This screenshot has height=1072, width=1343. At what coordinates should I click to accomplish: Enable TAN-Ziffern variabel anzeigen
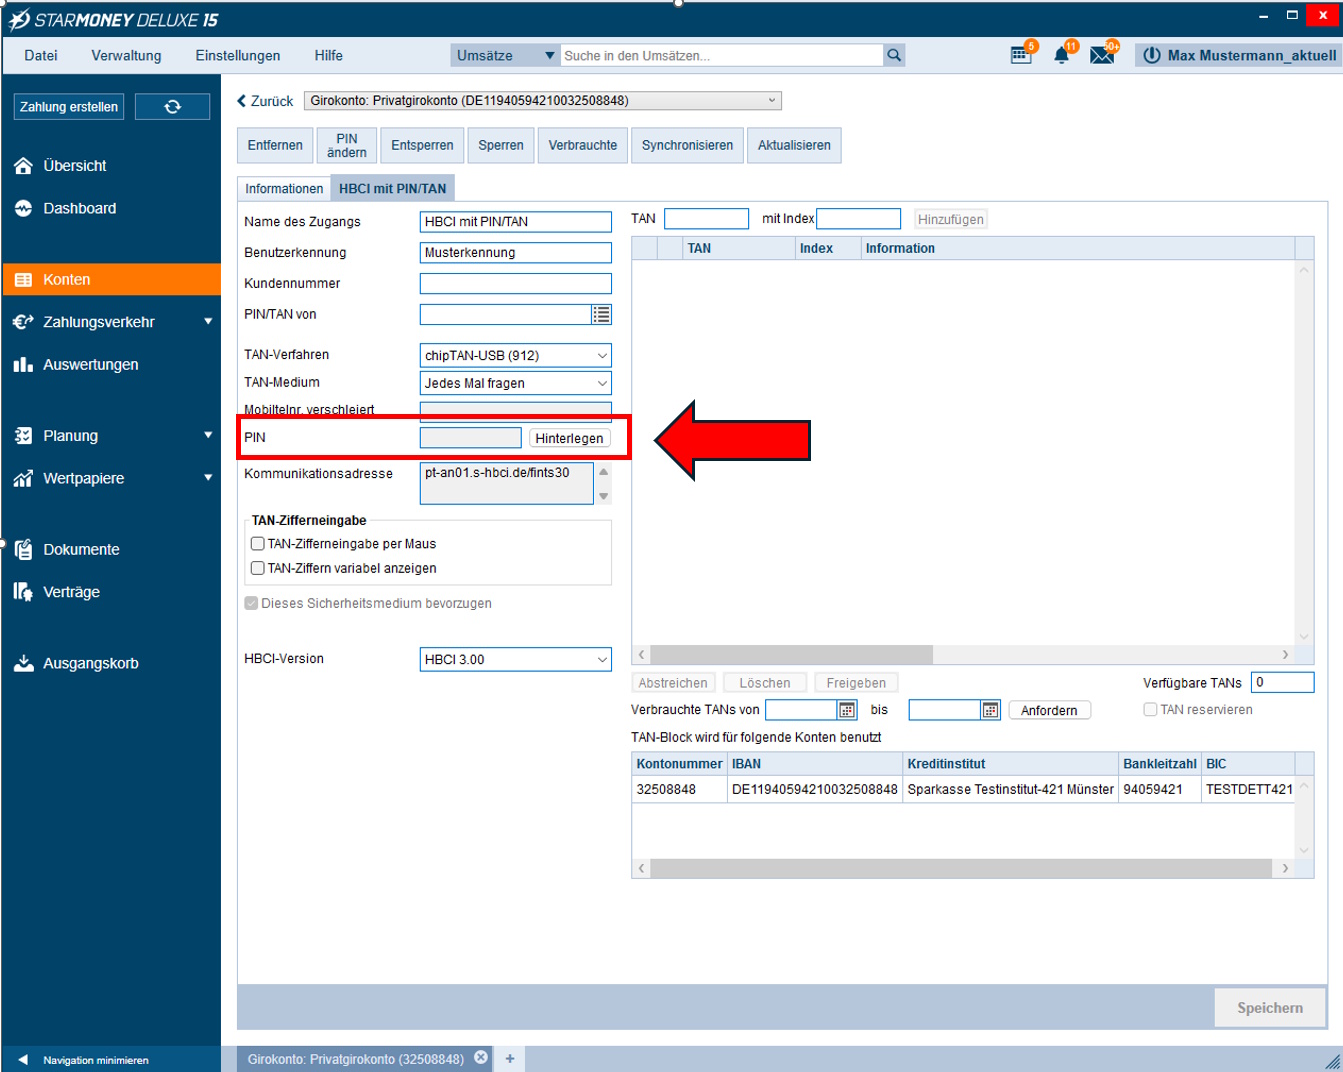pyautogui.click(x=258, y=568)
